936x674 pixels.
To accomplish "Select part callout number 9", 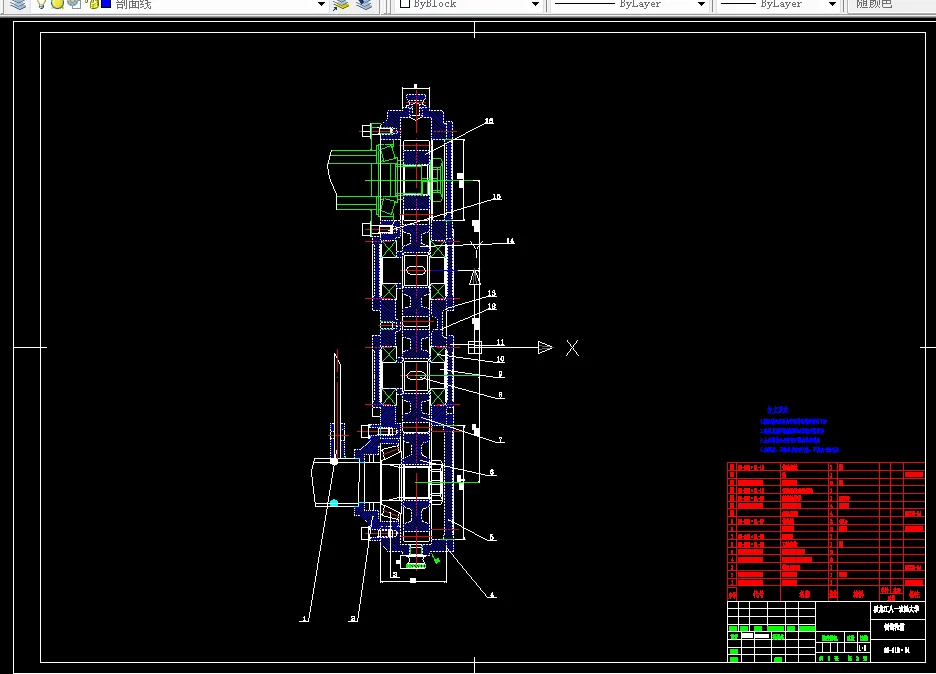I will [500, 374].
